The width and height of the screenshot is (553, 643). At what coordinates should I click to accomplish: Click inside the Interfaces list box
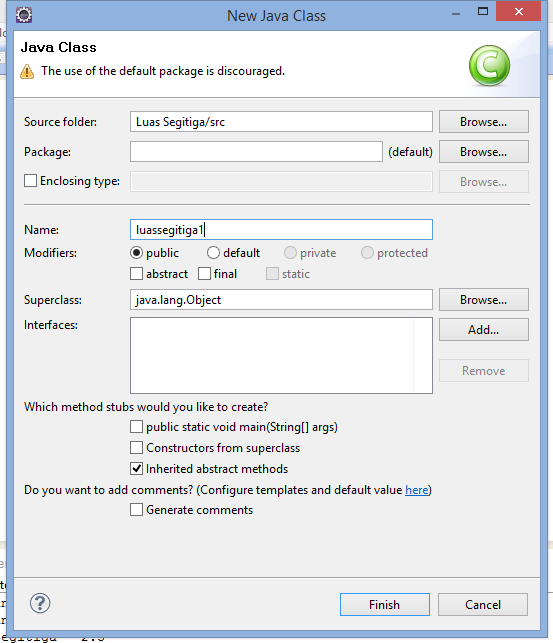coord(281,355)
